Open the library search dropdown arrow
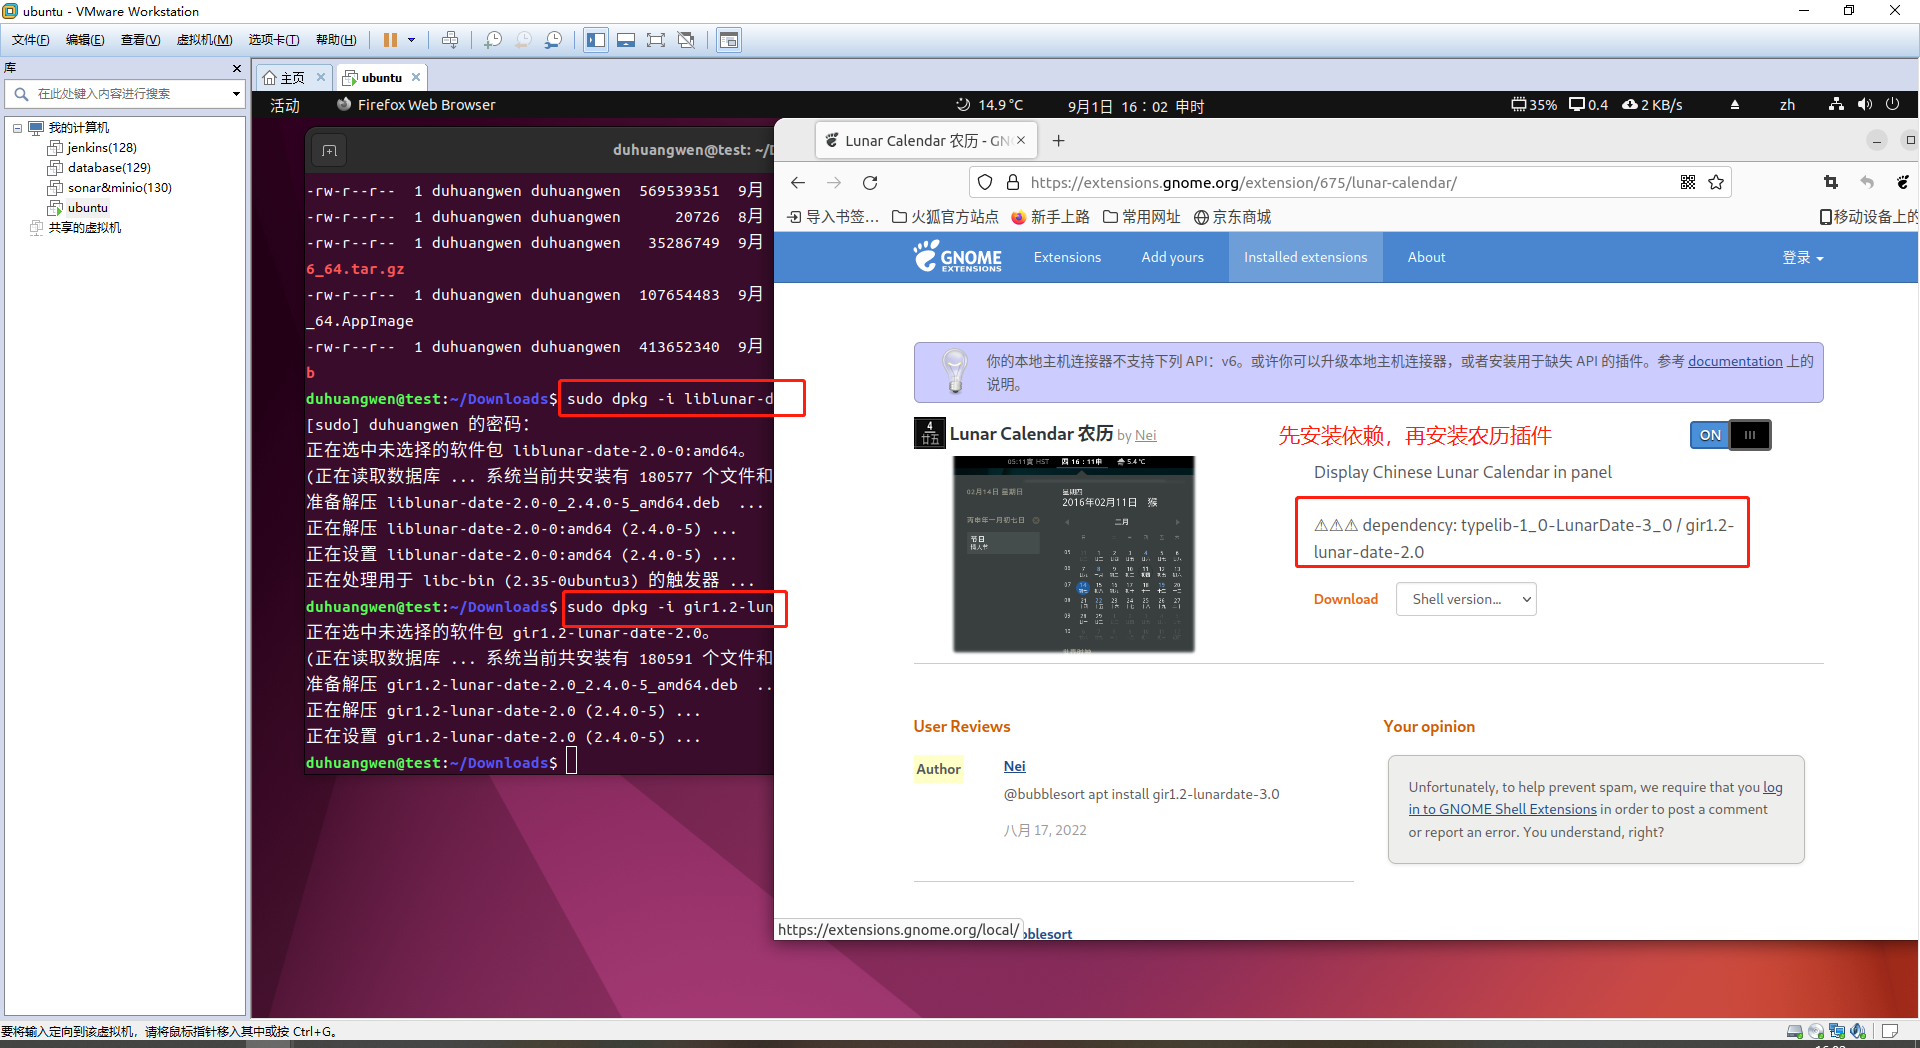This screenshot has width=1920, height=1048. 236,94
